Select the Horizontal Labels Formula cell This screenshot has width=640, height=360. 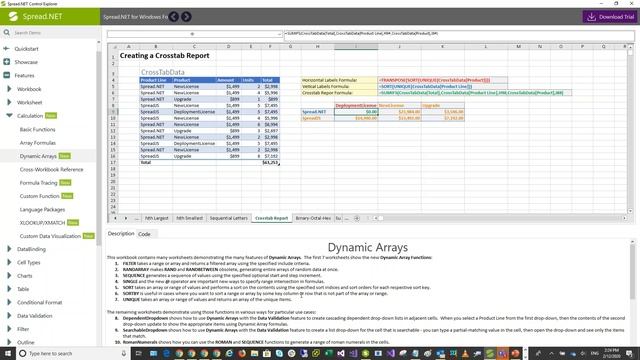point(340,80)
